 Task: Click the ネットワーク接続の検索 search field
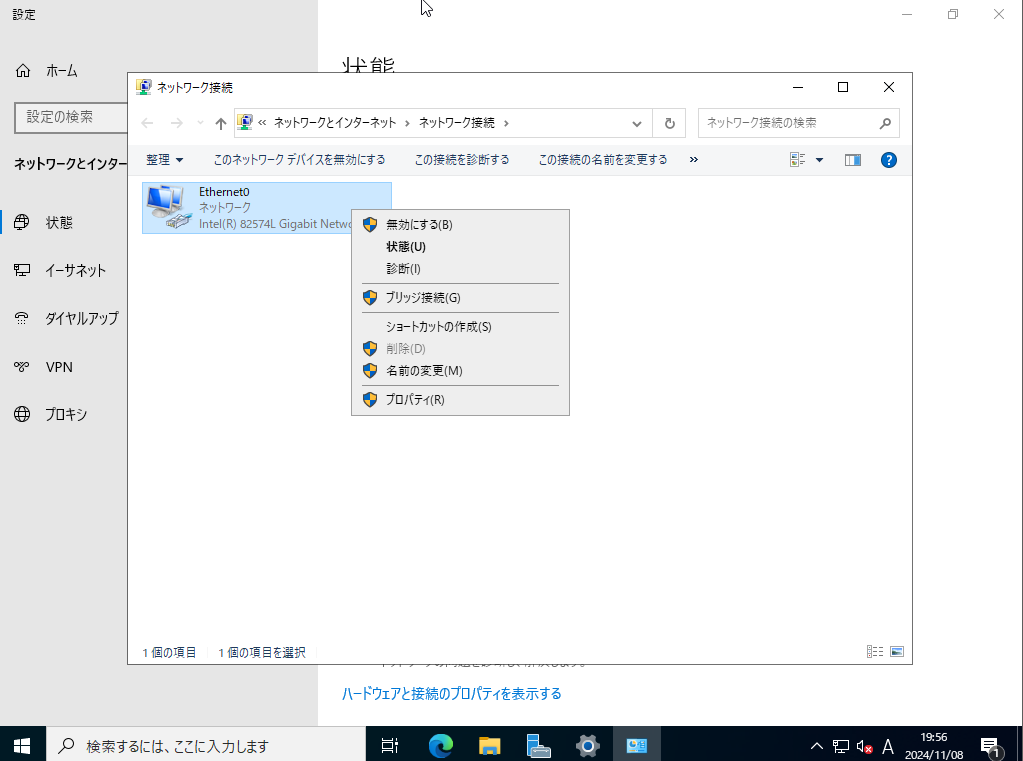788,123
